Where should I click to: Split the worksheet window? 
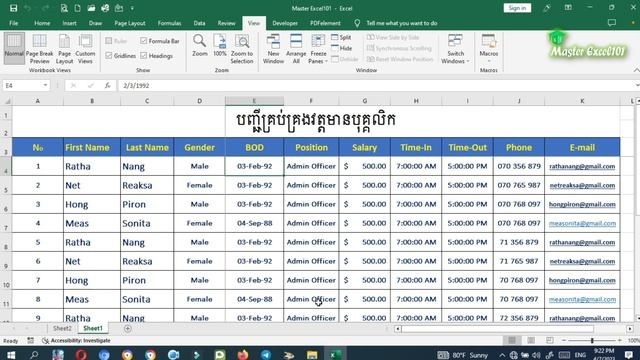[x=341, y=37]
